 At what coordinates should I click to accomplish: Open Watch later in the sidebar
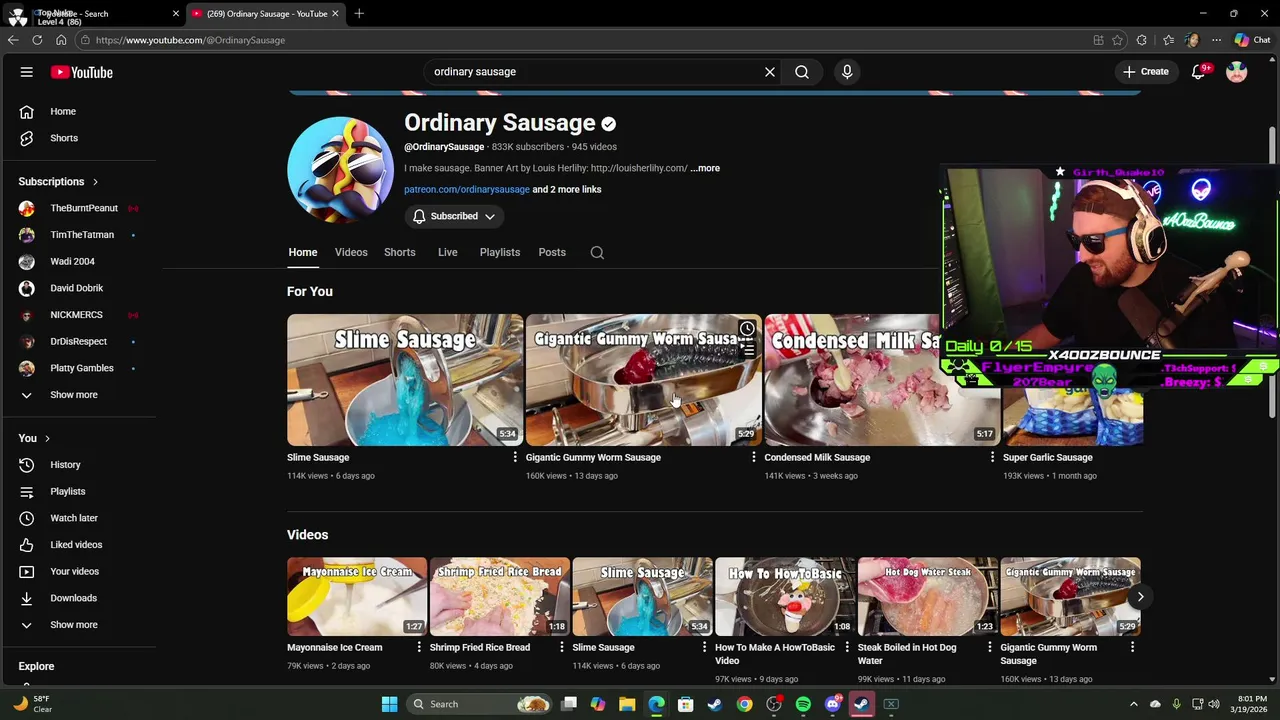(74, 518)
